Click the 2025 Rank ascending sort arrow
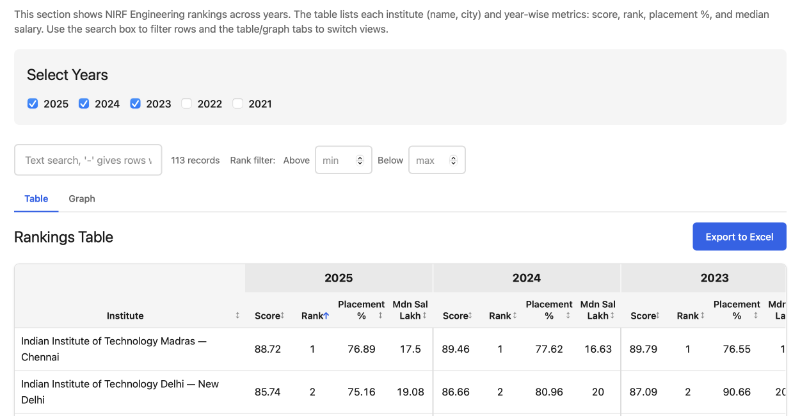Image resolution: width=800 pixels, height=416 pixels. pyautogui.click(x=326, y=316)
